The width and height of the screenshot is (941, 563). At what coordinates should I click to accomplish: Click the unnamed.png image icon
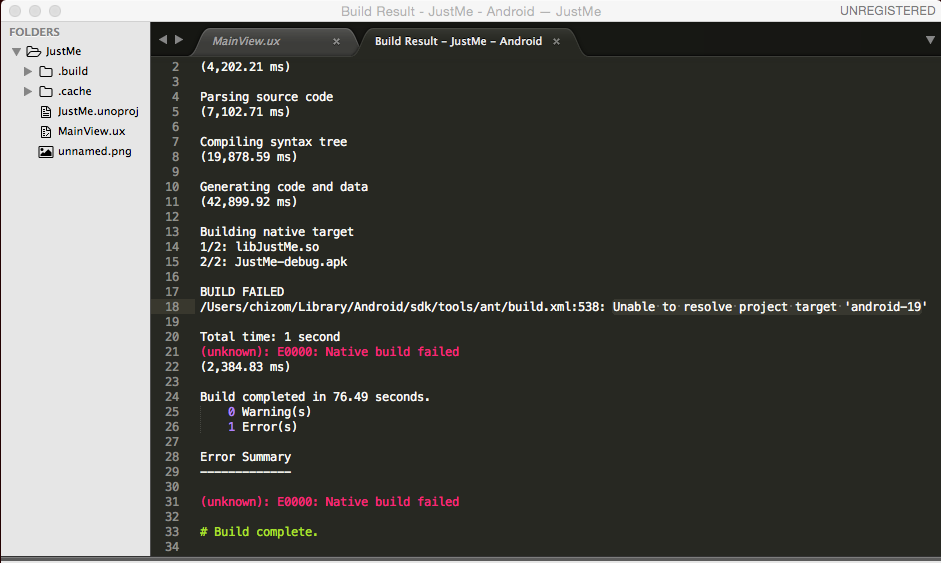click(46, 152)
